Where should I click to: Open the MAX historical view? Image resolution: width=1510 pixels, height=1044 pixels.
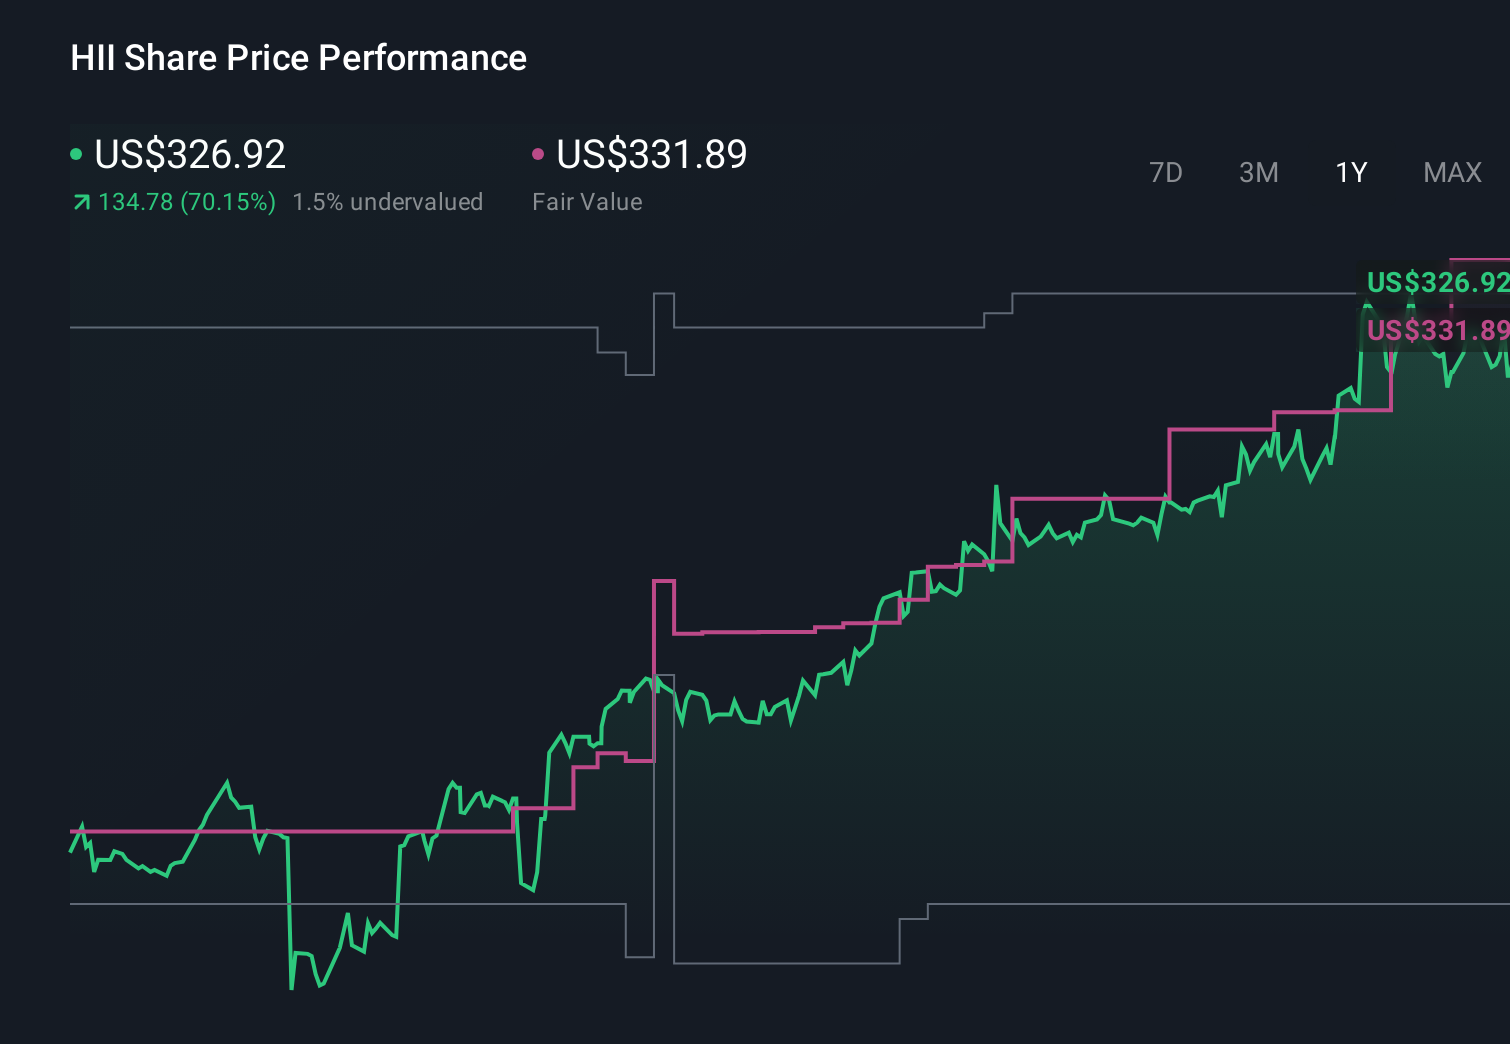(1452, 172)
